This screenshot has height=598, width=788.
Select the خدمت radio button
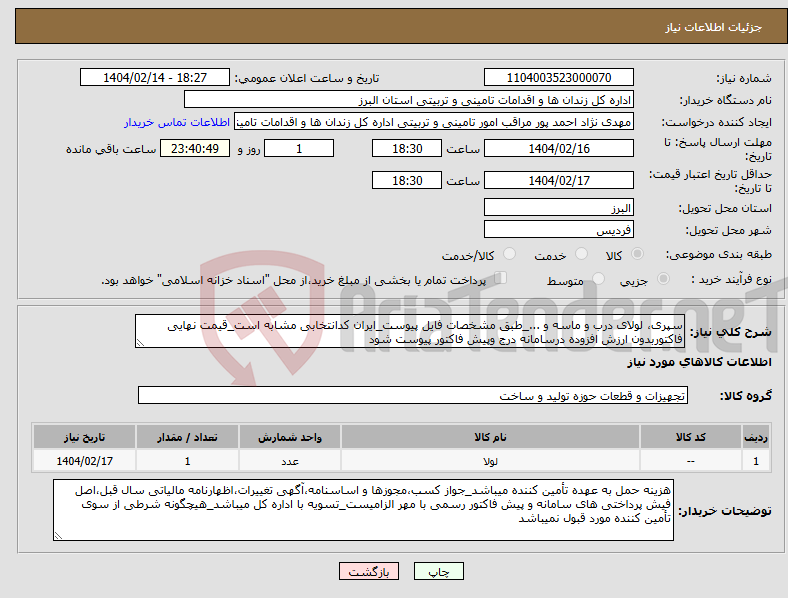click(581, 254)
